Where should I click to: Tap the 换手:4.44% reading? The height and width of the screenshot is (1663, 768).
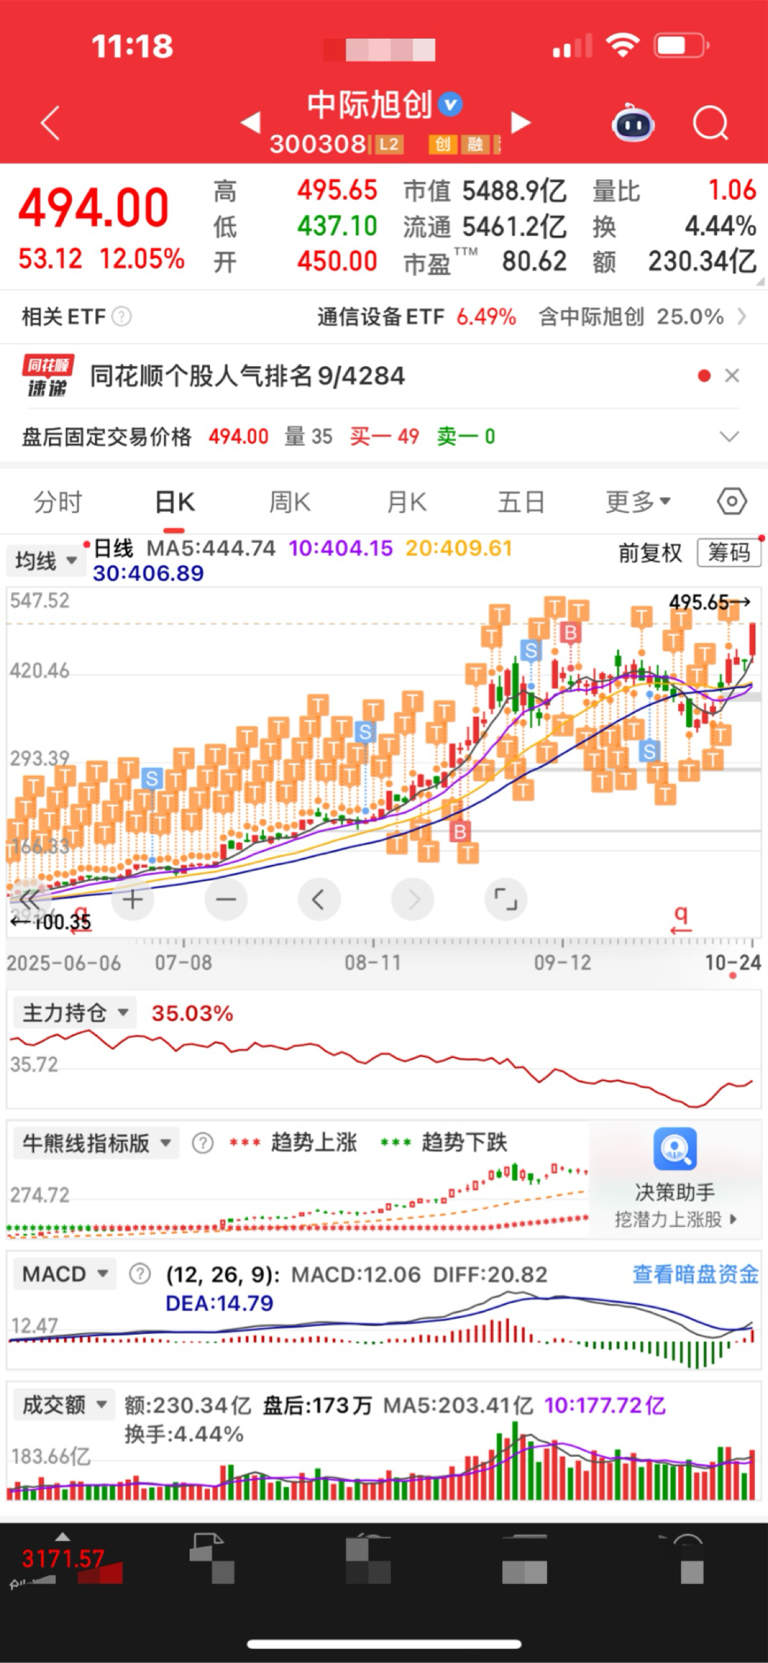click(x=184, y=1434)
